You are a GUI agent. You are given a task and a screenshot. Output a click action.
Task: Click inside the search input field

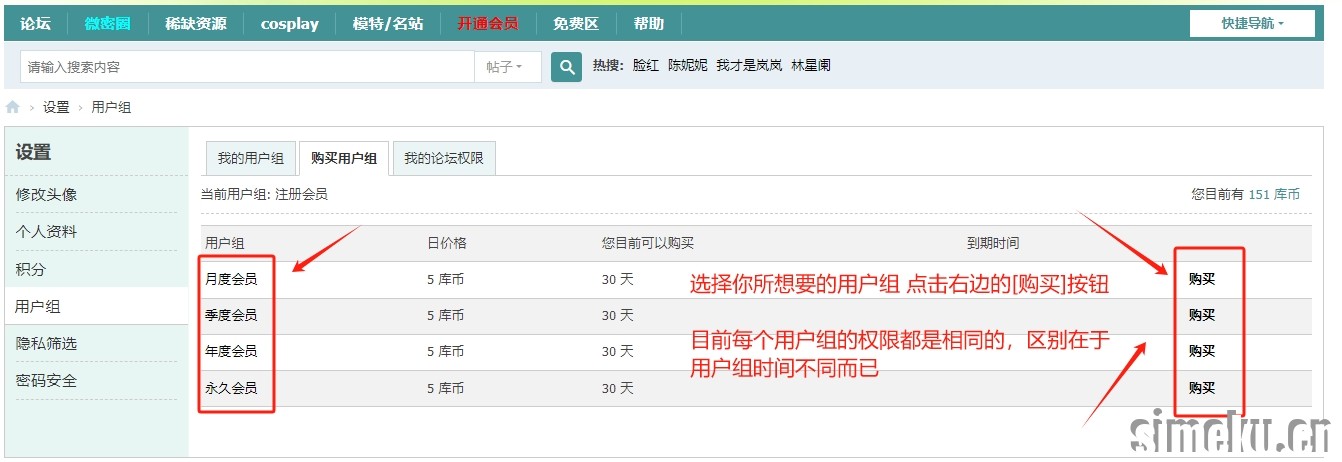pyautogui.click(x=247, y=67)
